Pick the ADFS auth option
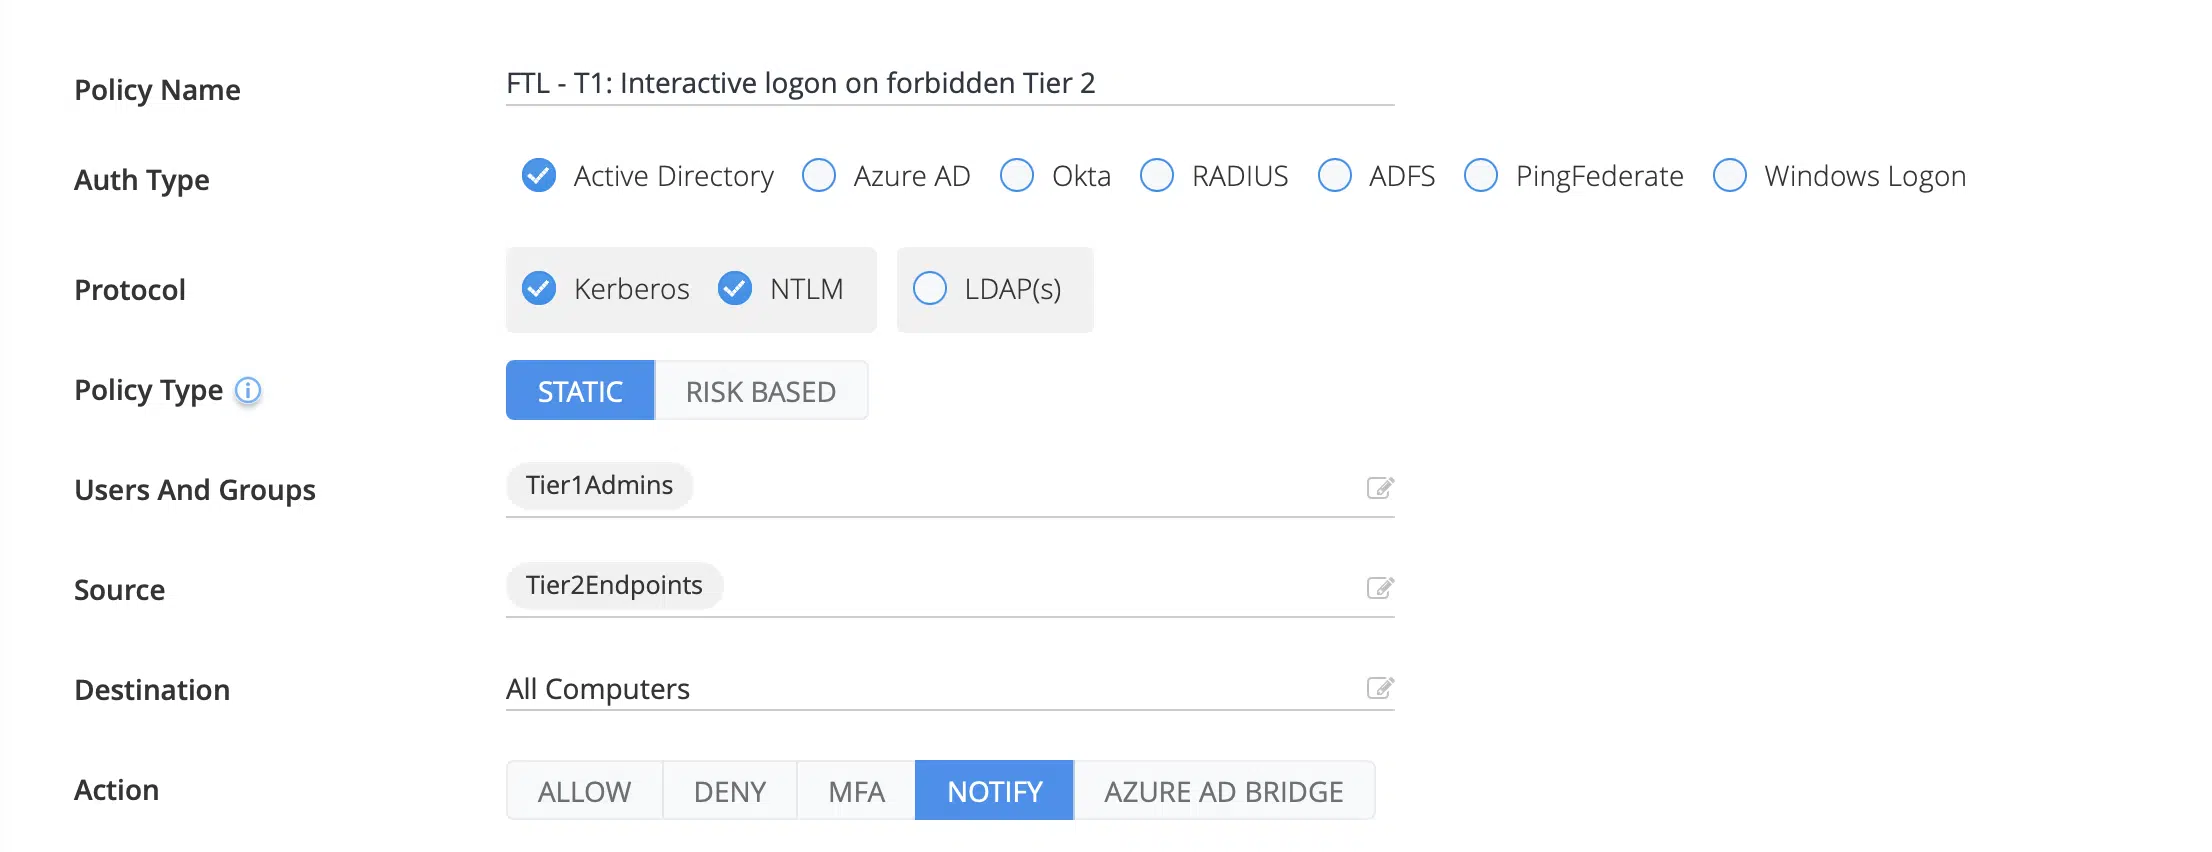This screenshot has width=2212, height=852. (x=1335, y=175)
